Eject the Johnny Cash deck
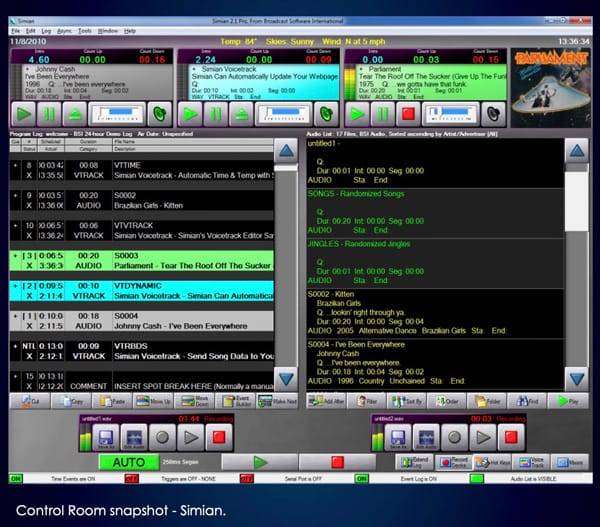 point(74,114)
